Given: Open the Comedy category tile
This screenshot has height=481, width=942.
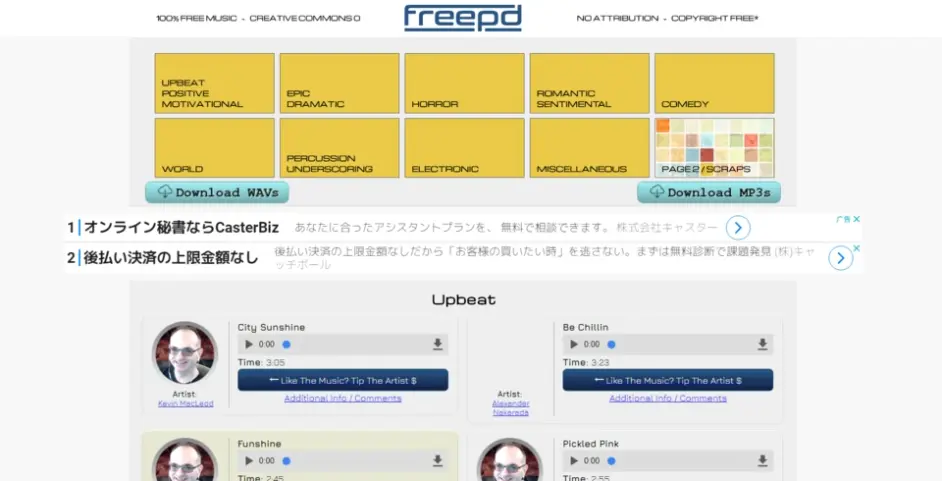Looking at the screenshot, I should 714,83.
